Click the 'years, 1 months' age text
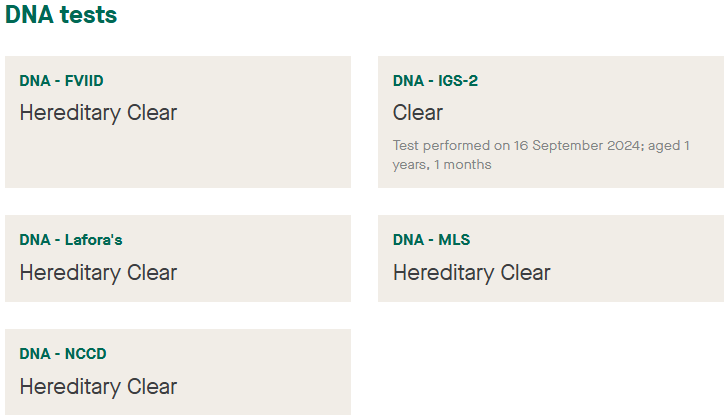724x415 pixels. point(442,164)
